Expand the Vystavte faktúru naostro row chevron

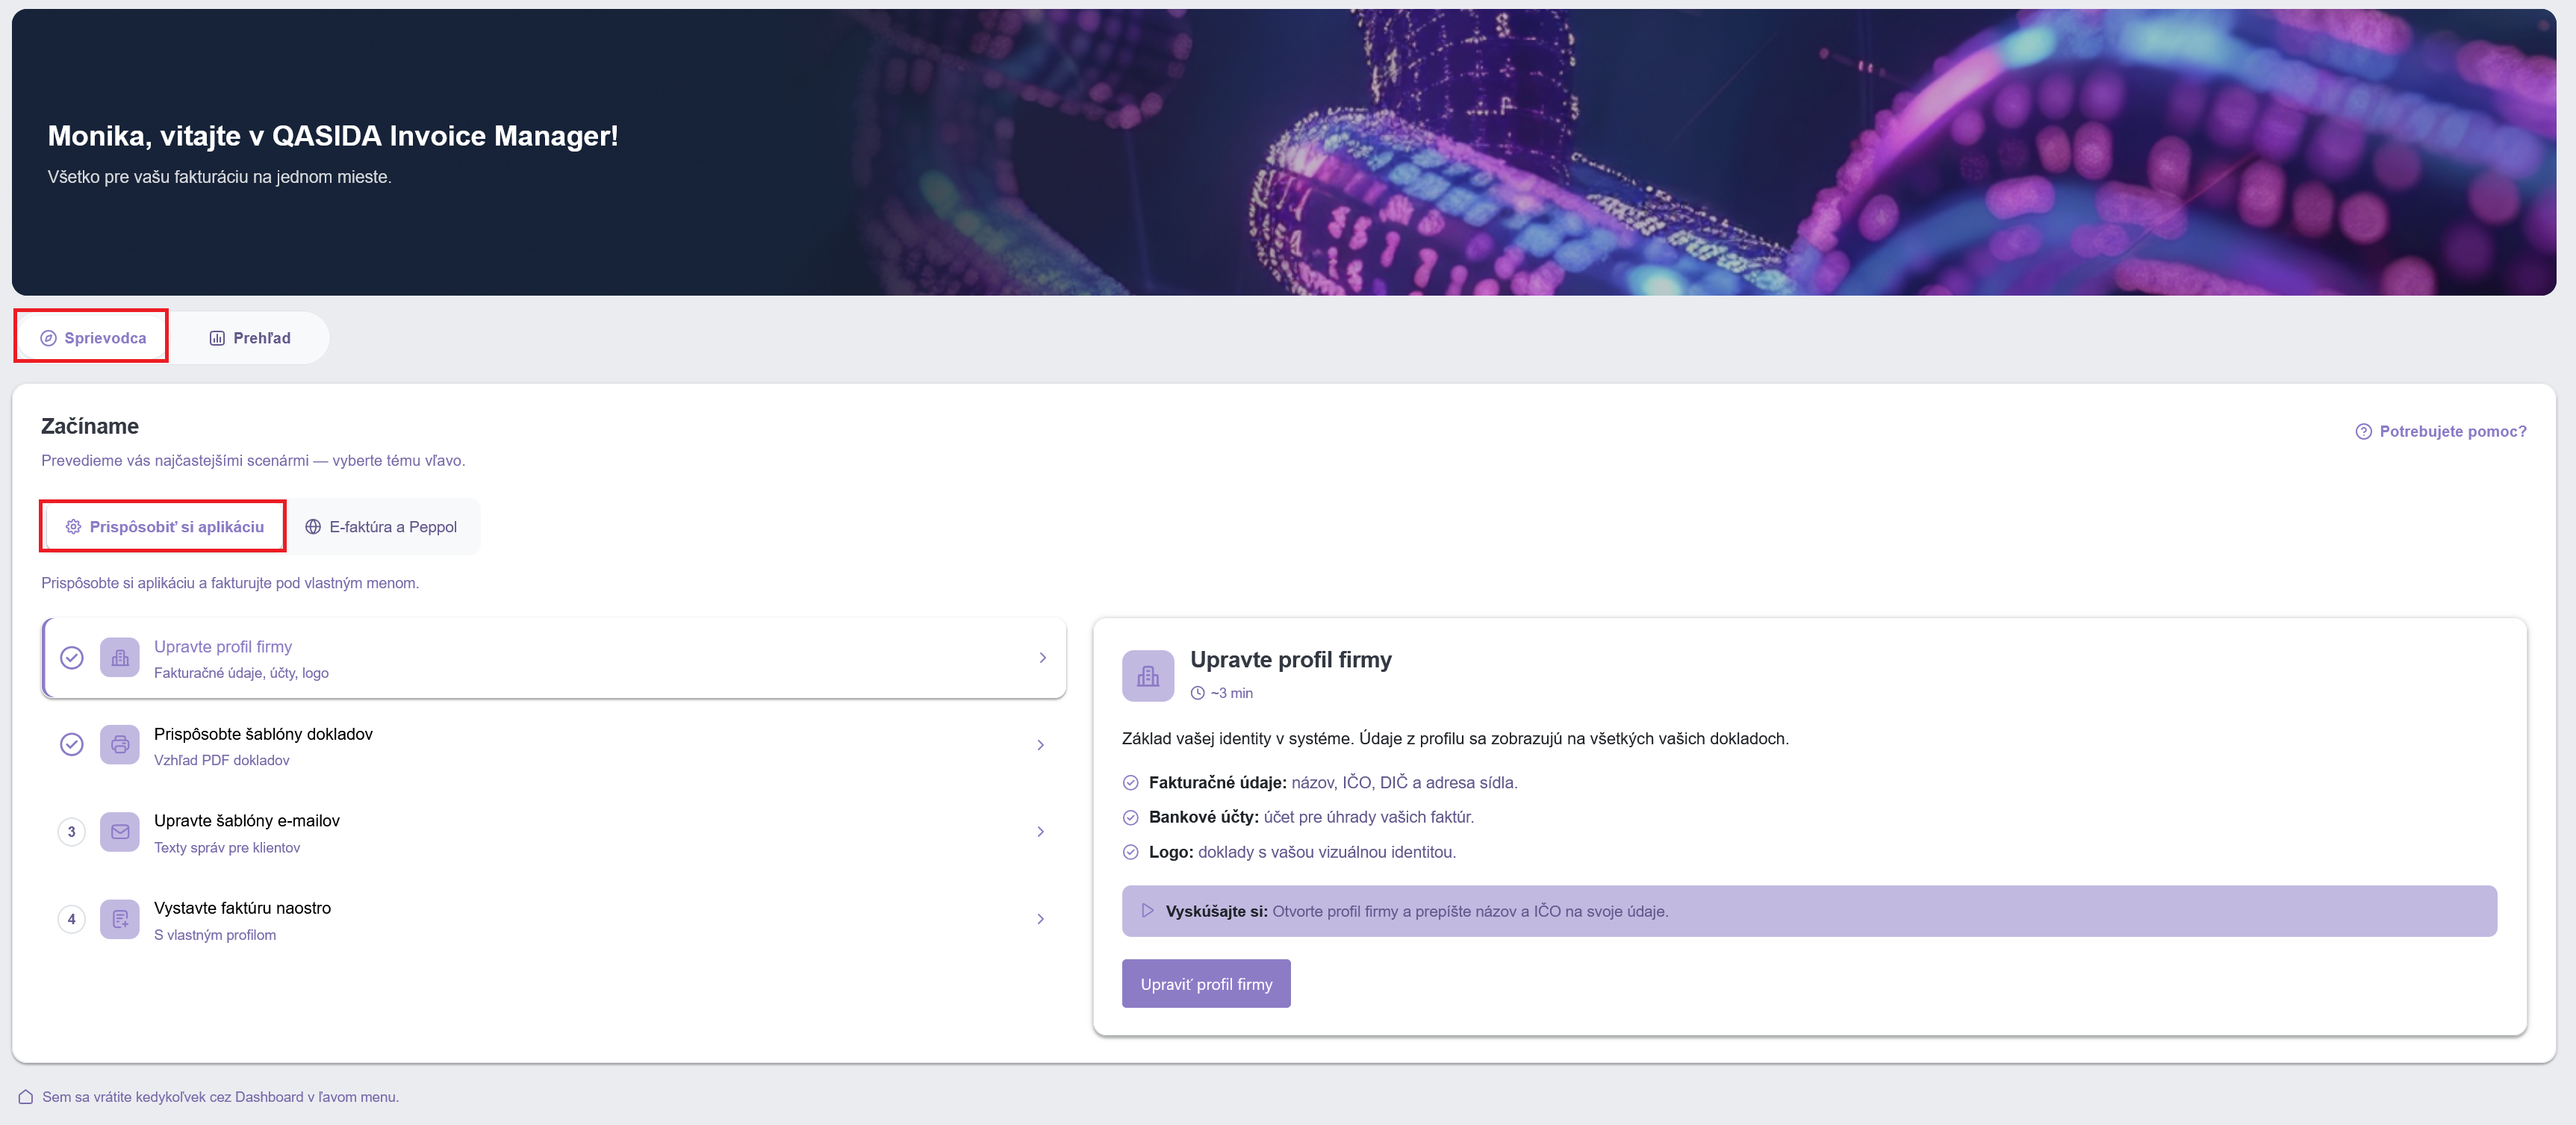coord(1040,919)
